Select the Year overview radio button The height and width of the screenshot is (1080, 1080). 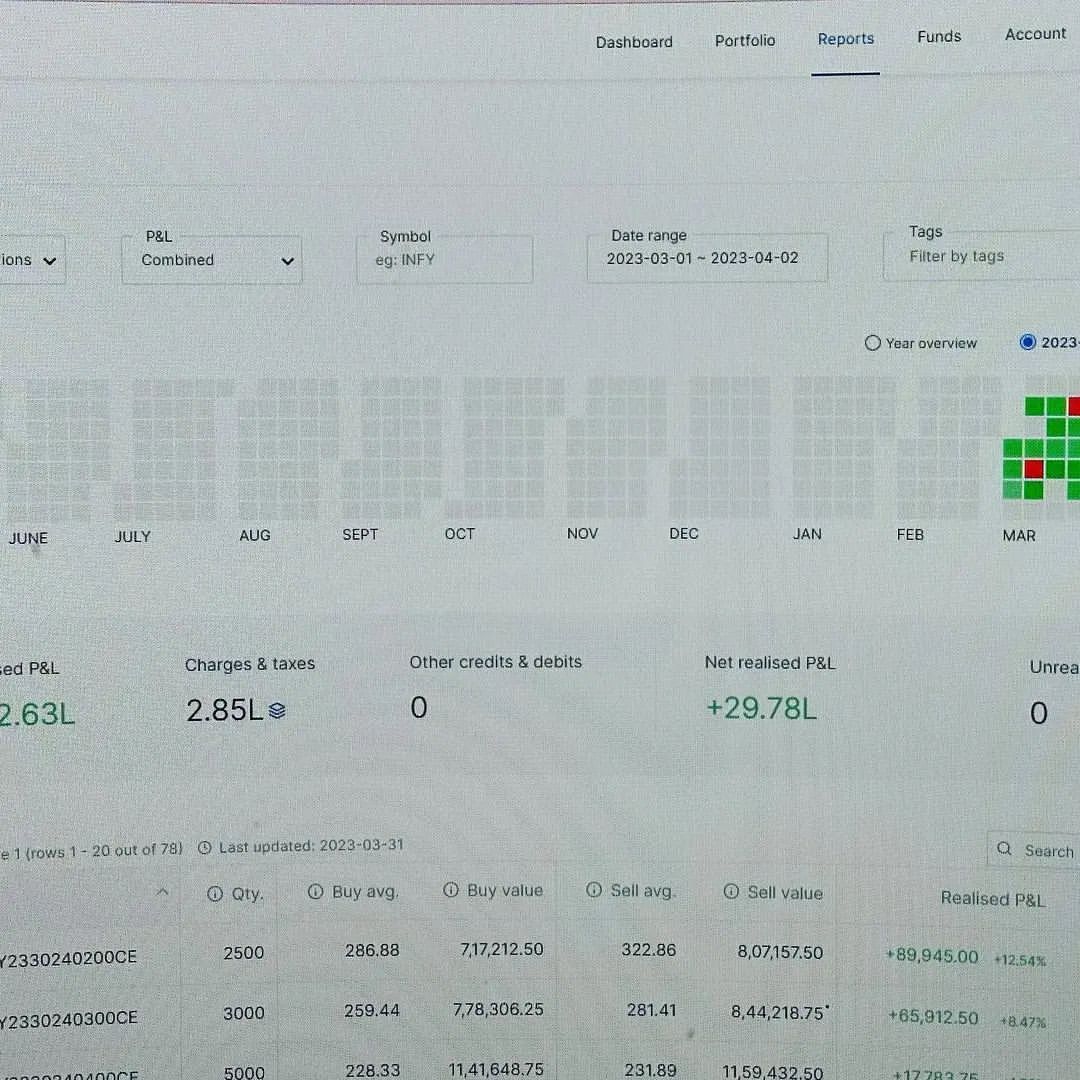tap(873, 342)
